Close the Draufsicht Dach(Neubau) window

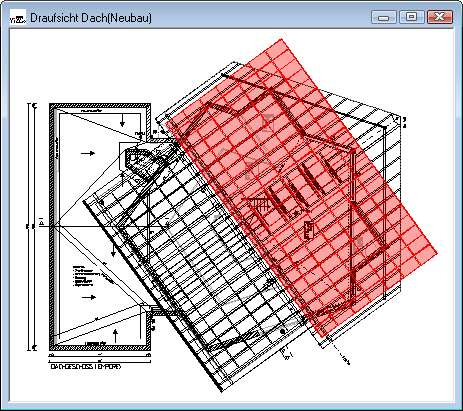tap(440, 17)
